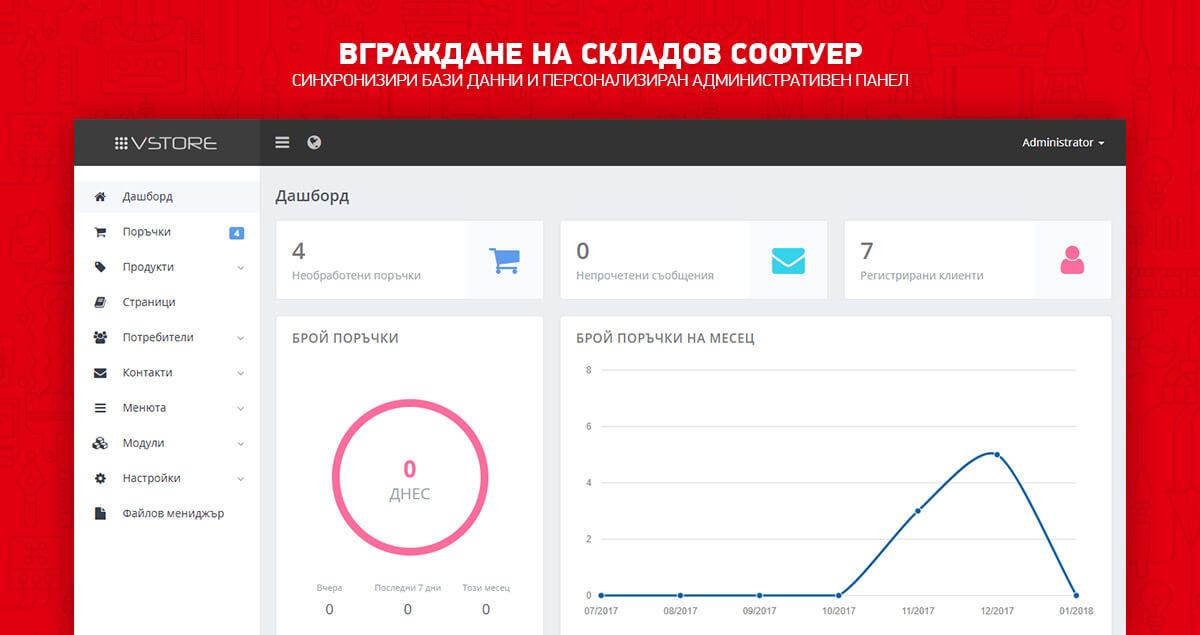Viewport: 1200px width, 635px height.
Task: Click the envelope icon in messages card
Action: click(788, 260)
